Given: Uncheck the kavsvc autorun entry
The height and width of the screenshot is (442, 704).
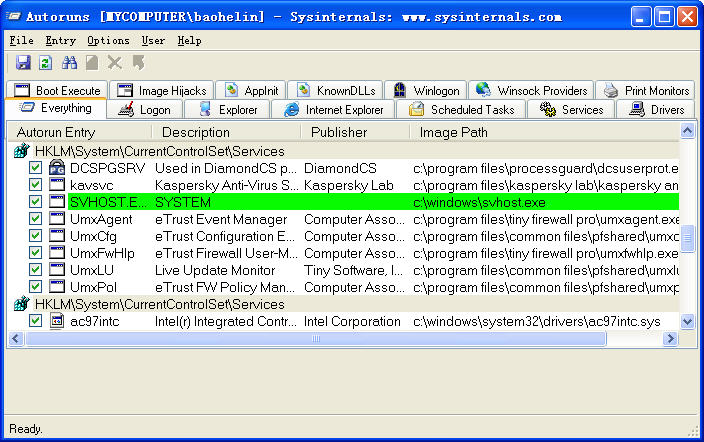Looking at the screenshot, I should [x=35, y=185].
